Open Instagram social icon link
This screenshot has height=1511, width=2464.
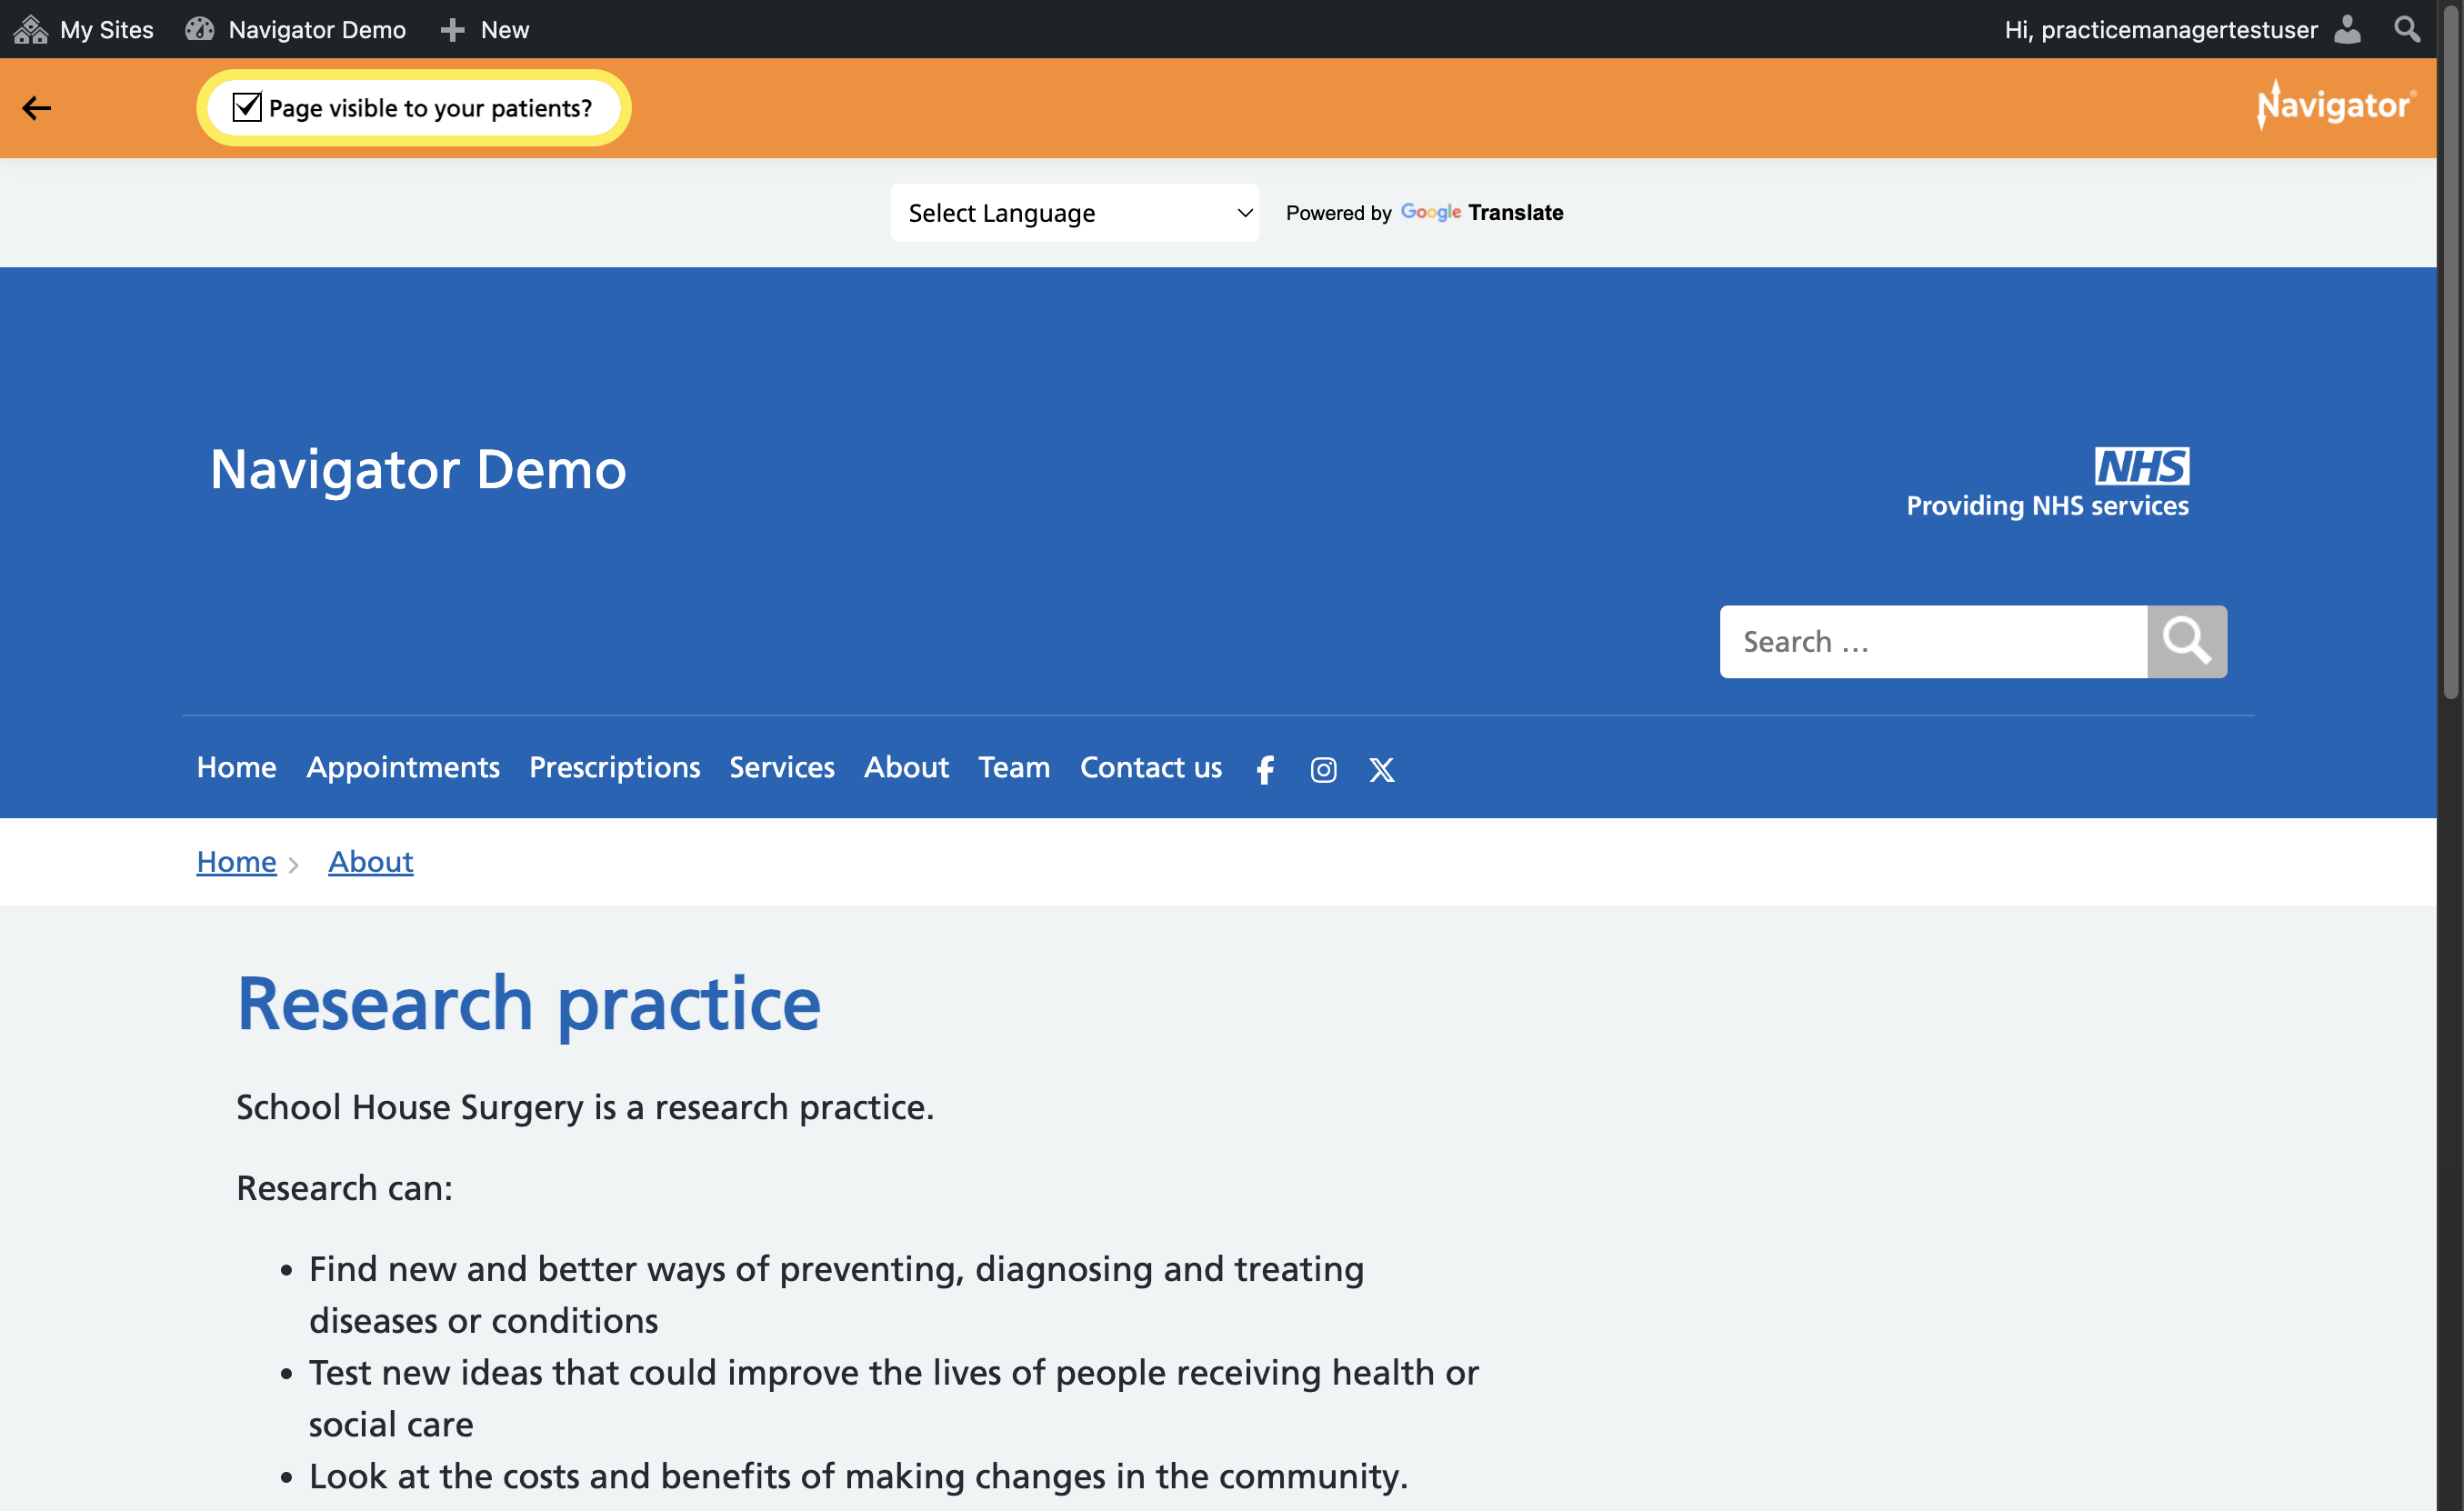1323,769
